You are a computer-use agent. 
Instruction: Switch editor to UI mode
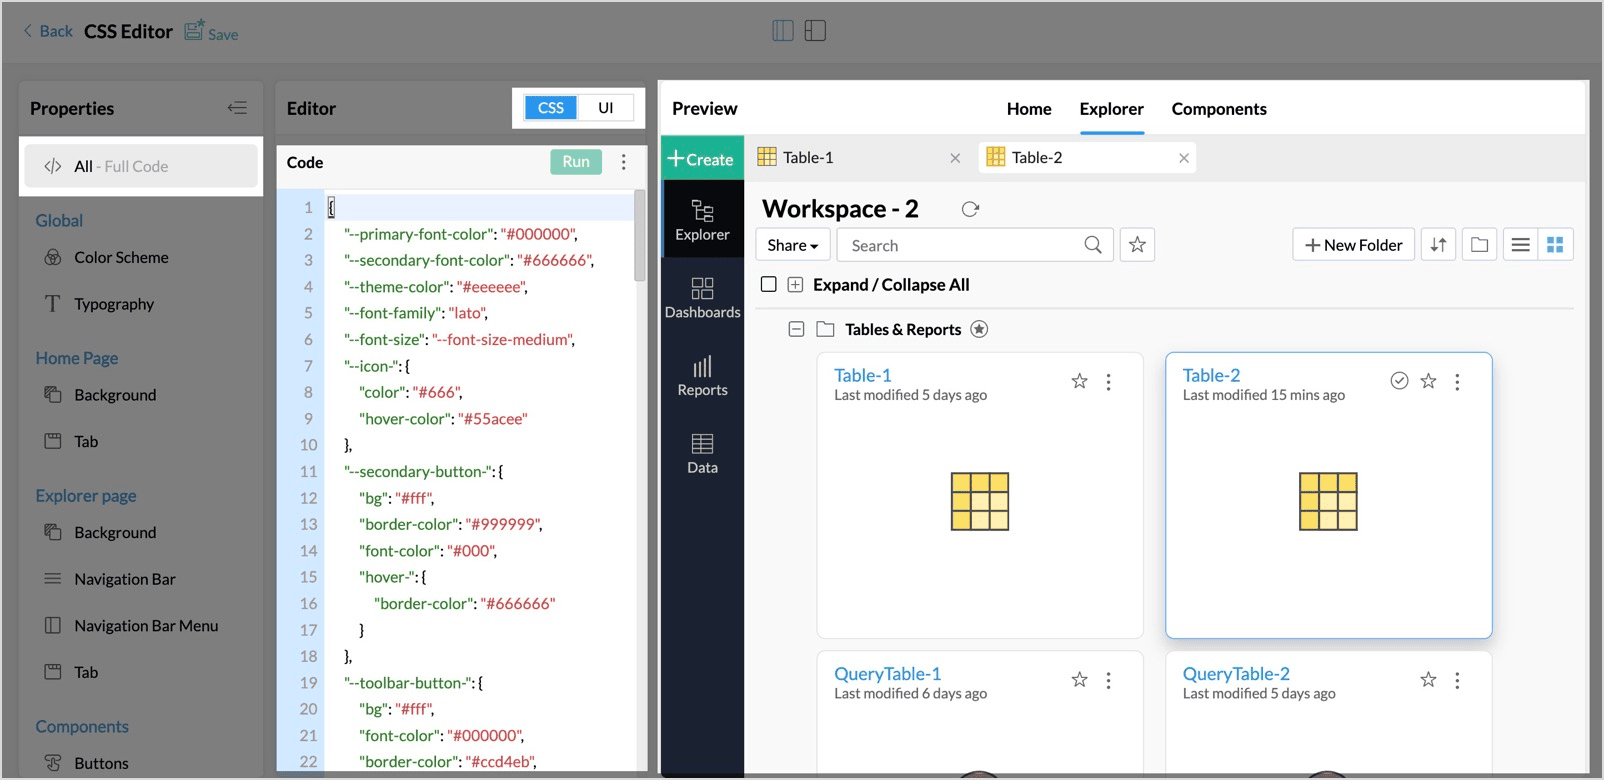tap(606, 108)
